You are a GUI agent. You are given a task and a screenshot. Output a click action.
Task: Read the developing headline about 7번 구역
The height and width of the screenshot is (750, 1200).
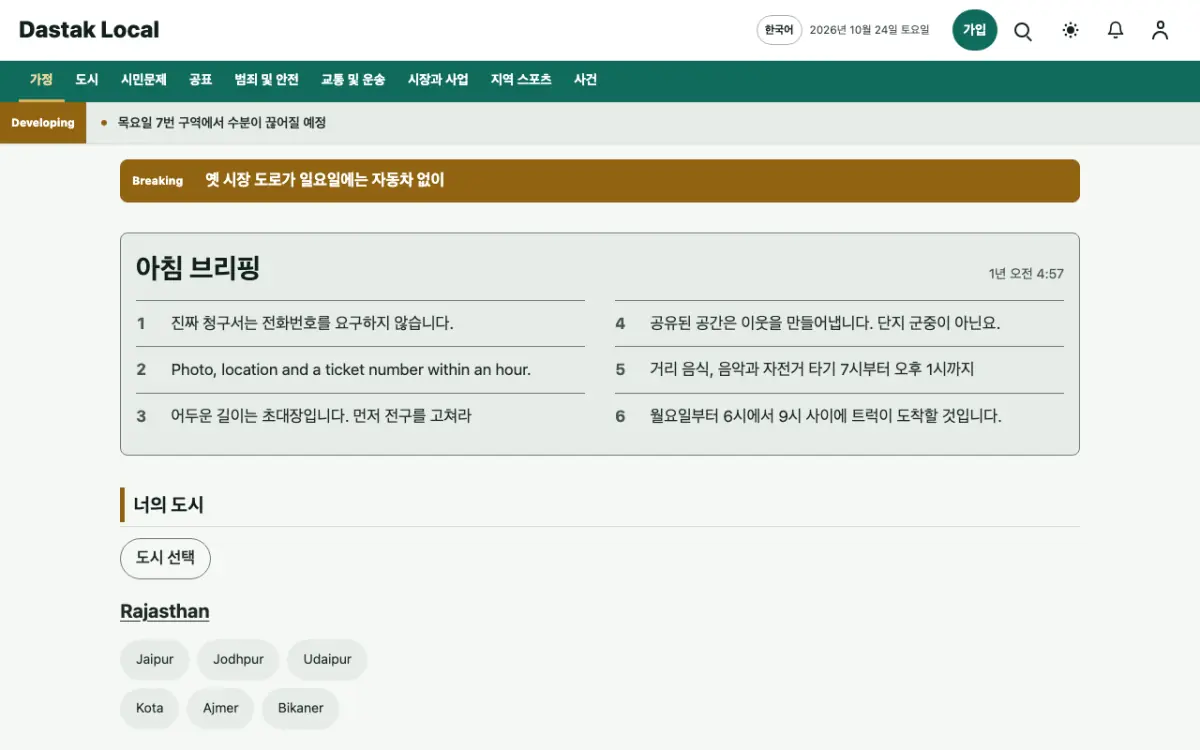[222, 123]
